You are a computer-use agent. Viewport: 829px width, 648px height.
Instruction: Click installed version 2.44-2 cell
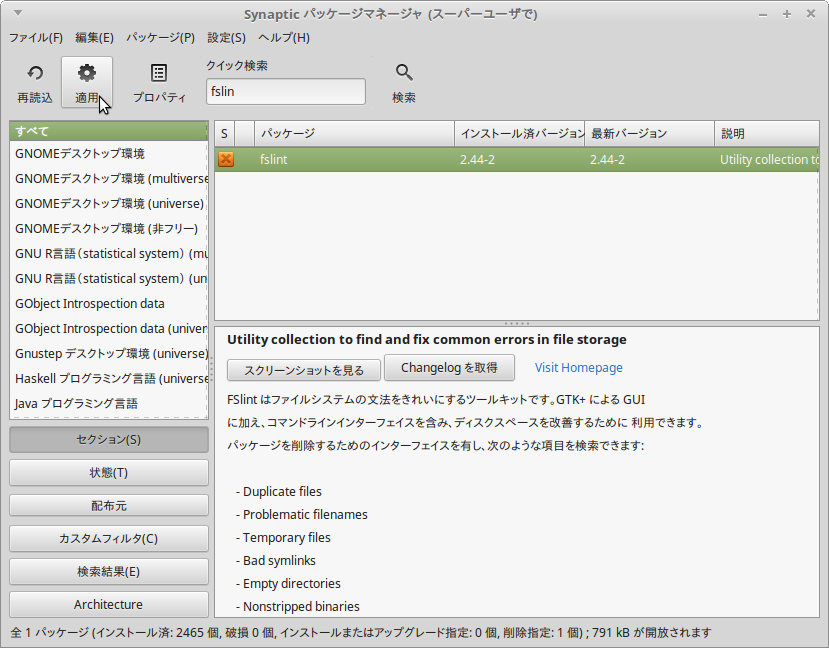tap(477, 160)
